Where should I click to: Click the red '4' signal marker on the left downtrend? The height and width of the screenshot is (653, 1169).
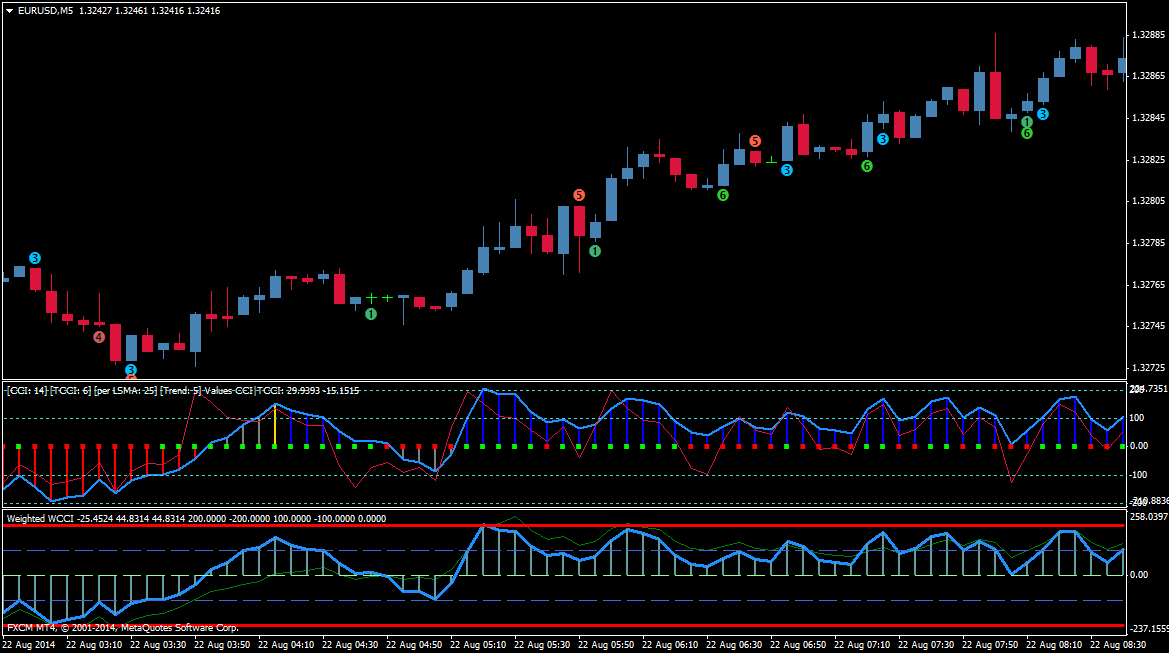(x=98, y=338)
